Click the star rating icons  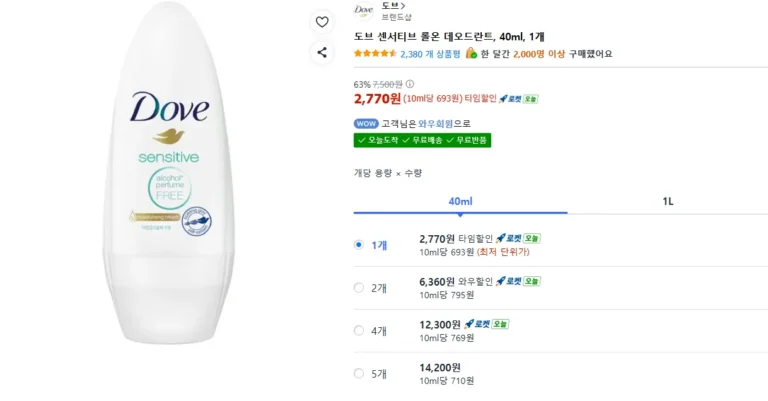coord(376,54)
